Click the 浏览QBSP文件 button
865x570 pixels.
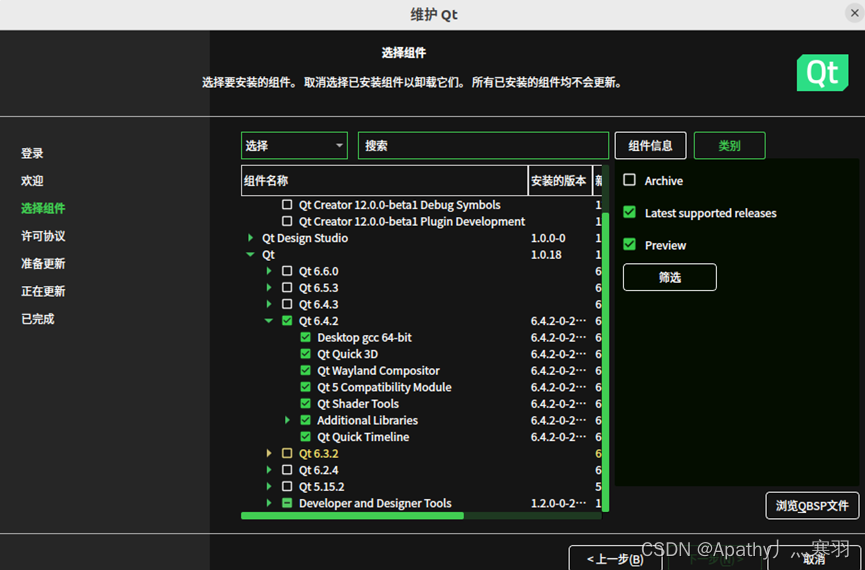click(812, 505)
